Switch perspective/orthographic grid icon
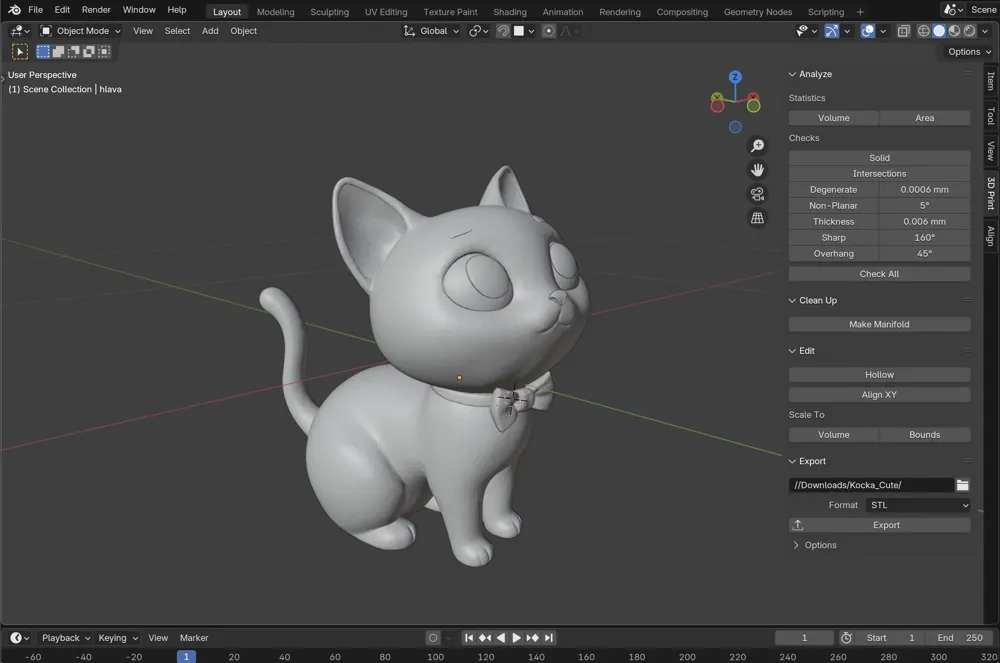 [x=757, y=218]
